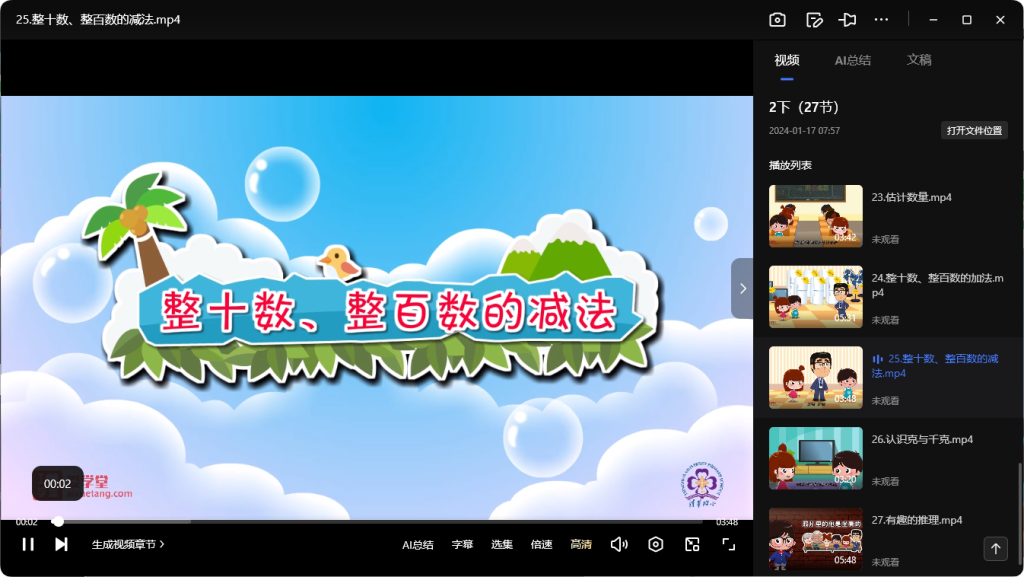Enter mini window picture-in-picture mode

(692, 544)
